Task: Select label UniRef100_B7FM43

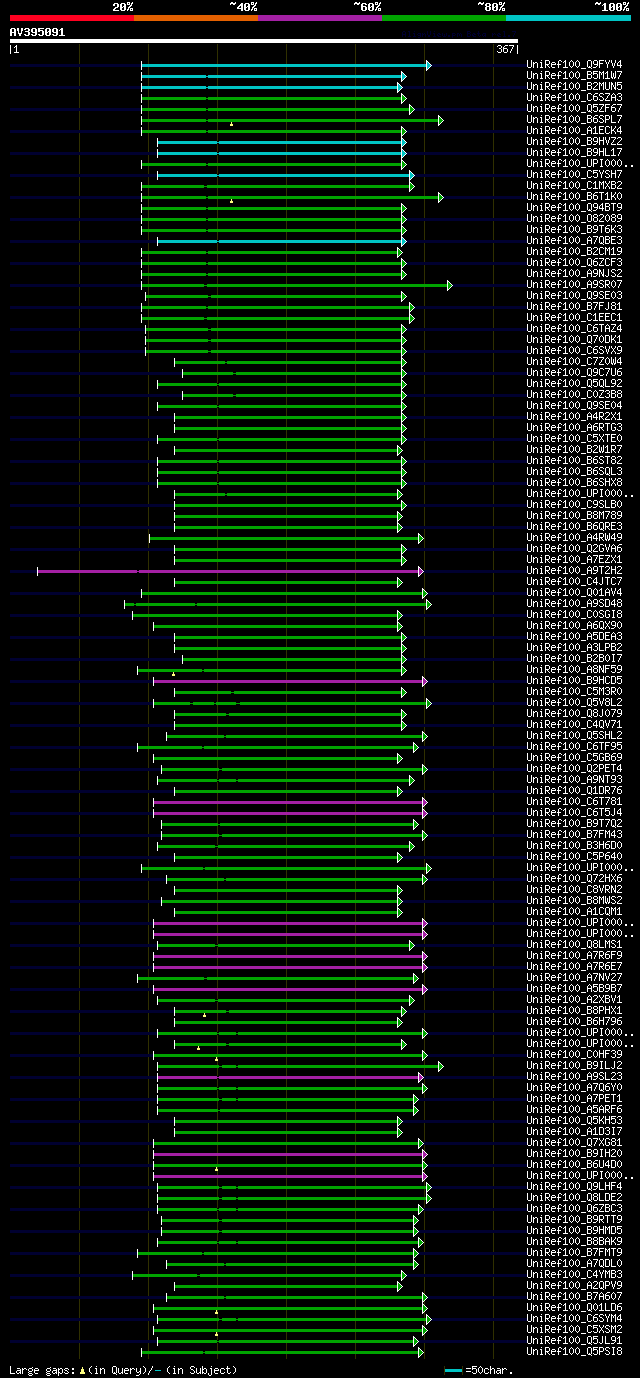Action: point(574,835)
